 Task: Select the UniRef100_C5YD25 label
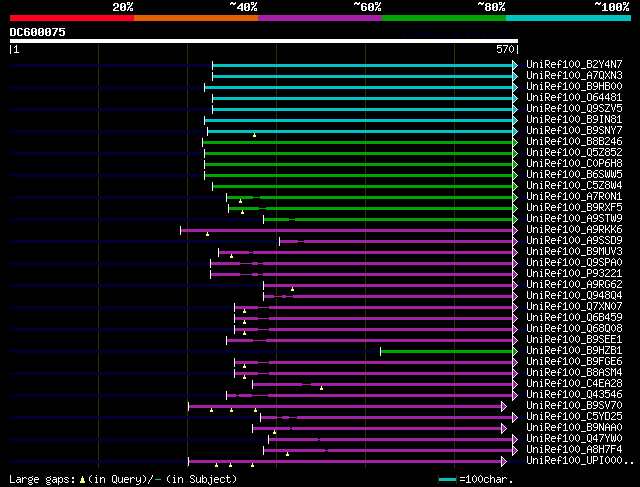pos(574,417)
